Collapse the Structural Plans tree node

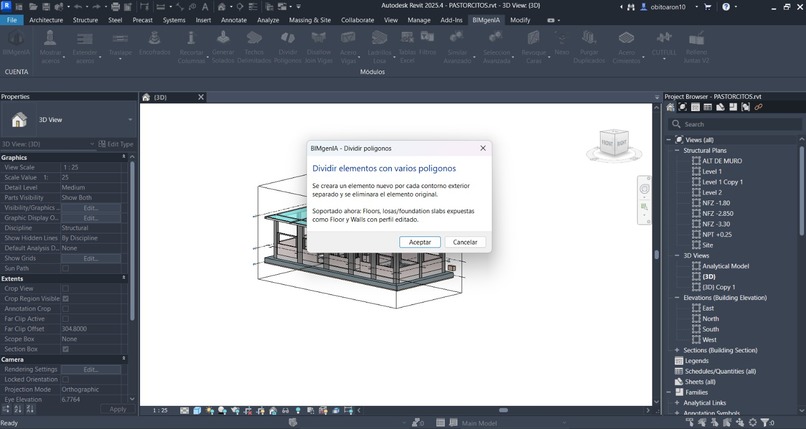(677, 151)
